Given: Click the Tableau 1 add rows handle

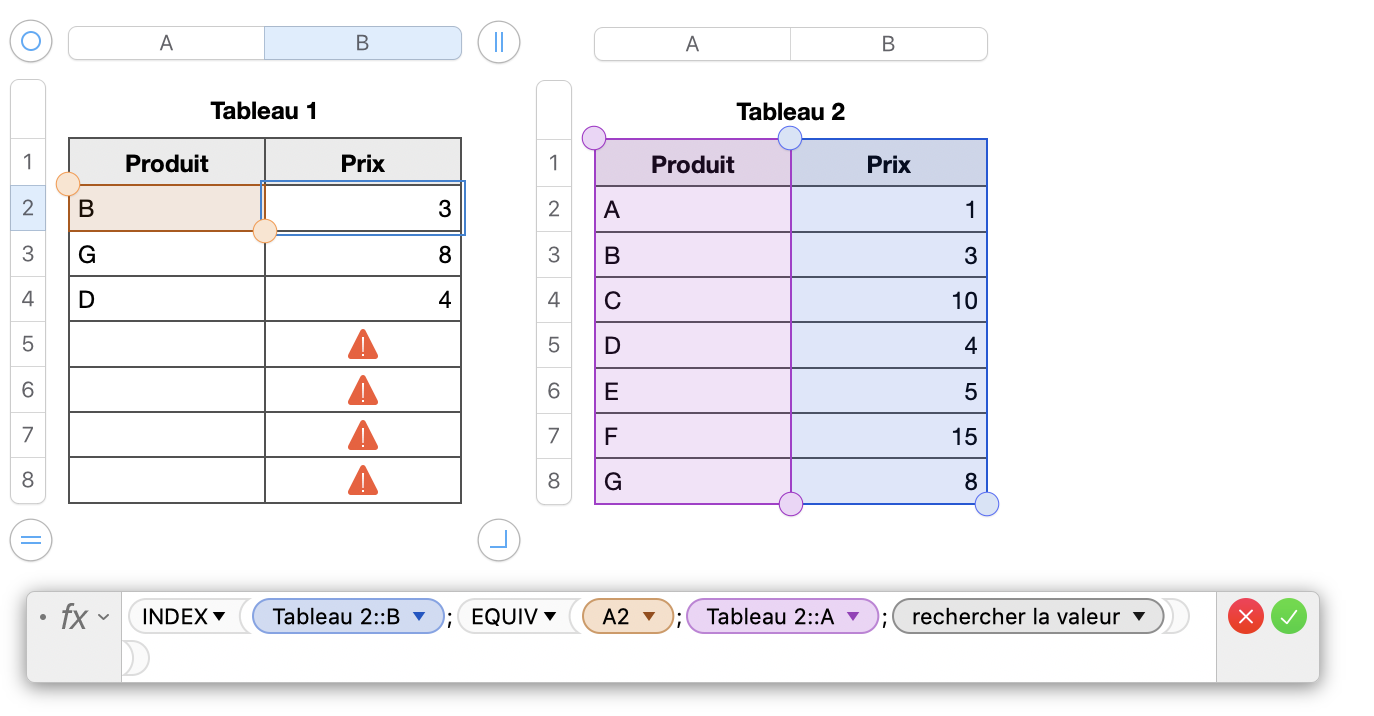Looking at the screenshot, I should tap(31, 540).
